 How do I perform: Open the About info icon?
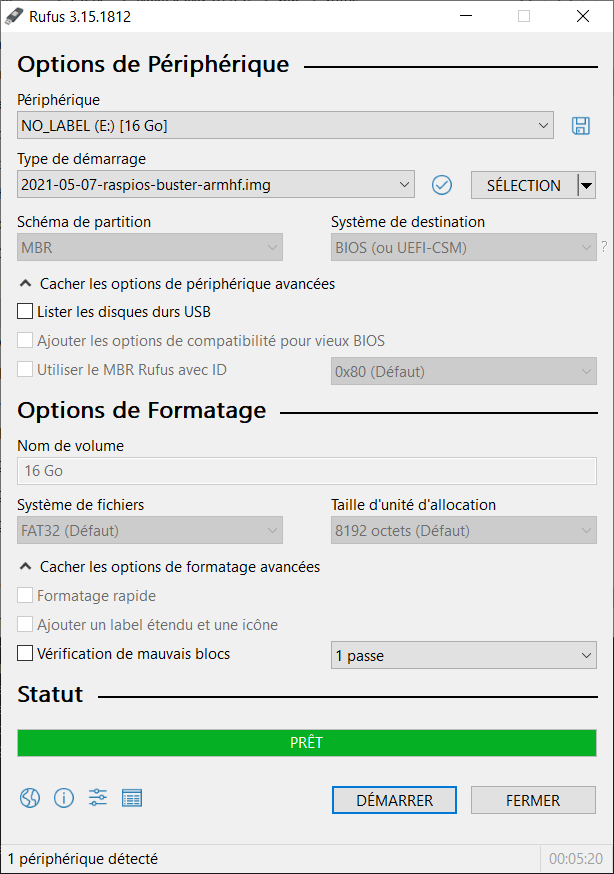[64, 798]
